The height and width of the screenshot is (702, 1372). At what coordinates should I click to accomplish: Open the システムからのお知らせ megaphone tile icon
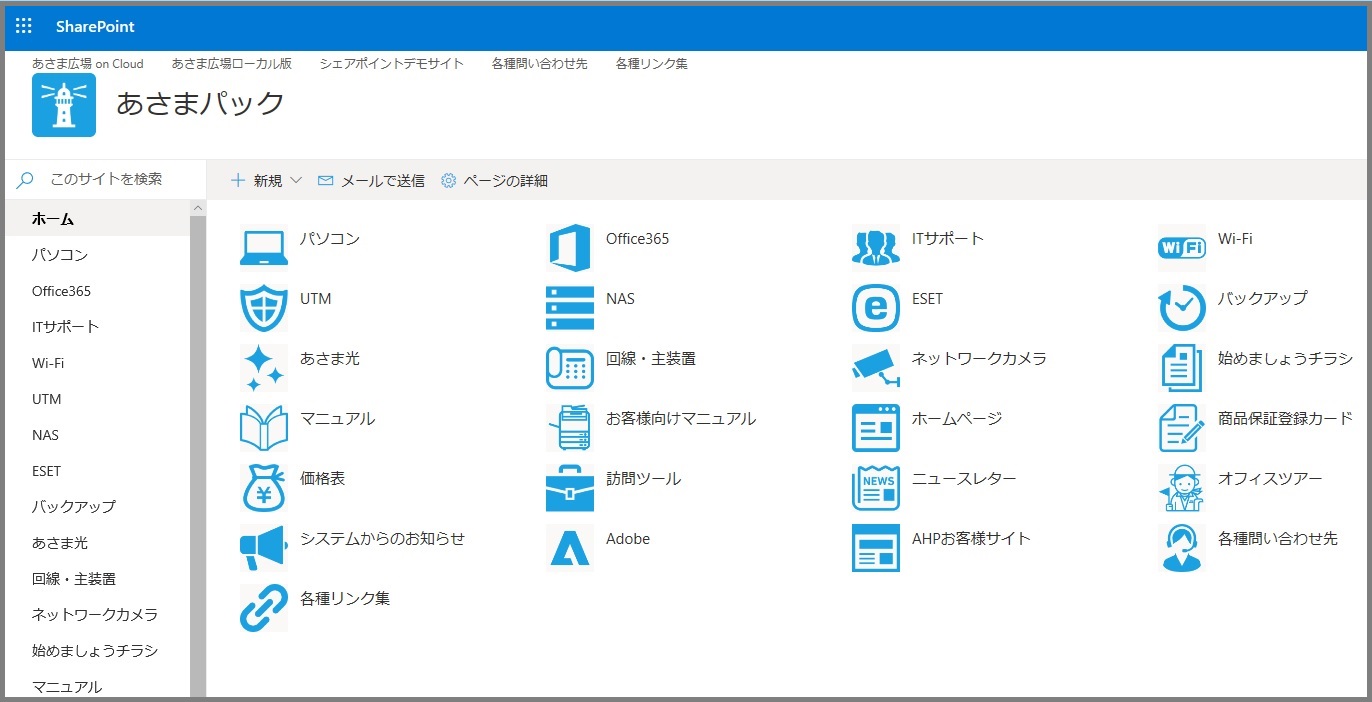point(264,548)
